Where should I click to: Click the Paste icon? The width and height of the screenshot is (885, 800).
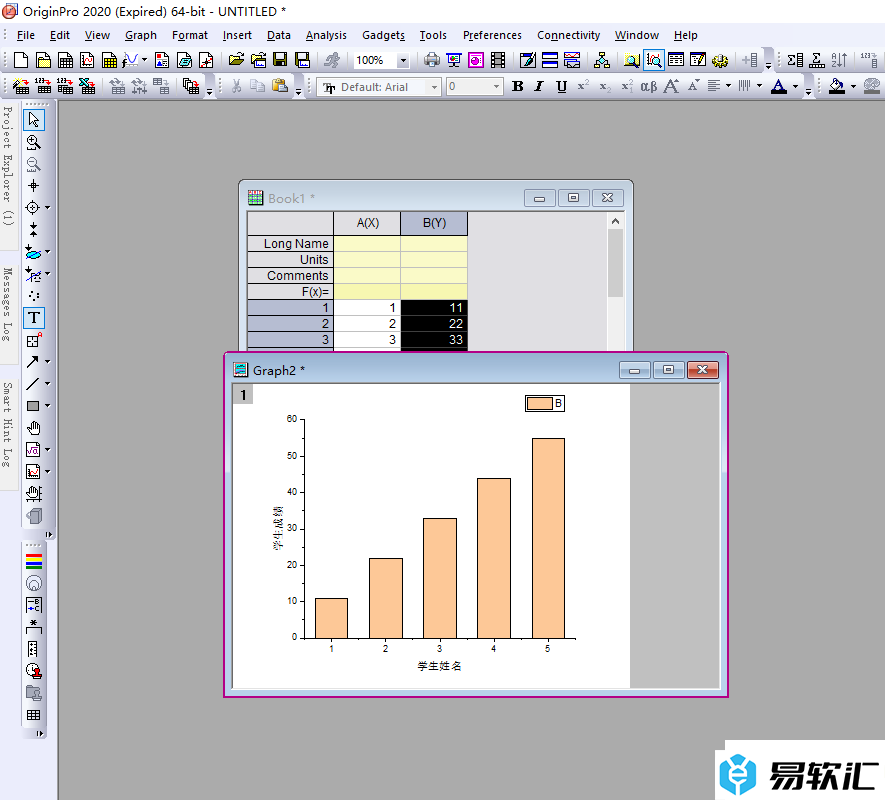[x=280, y=86]
